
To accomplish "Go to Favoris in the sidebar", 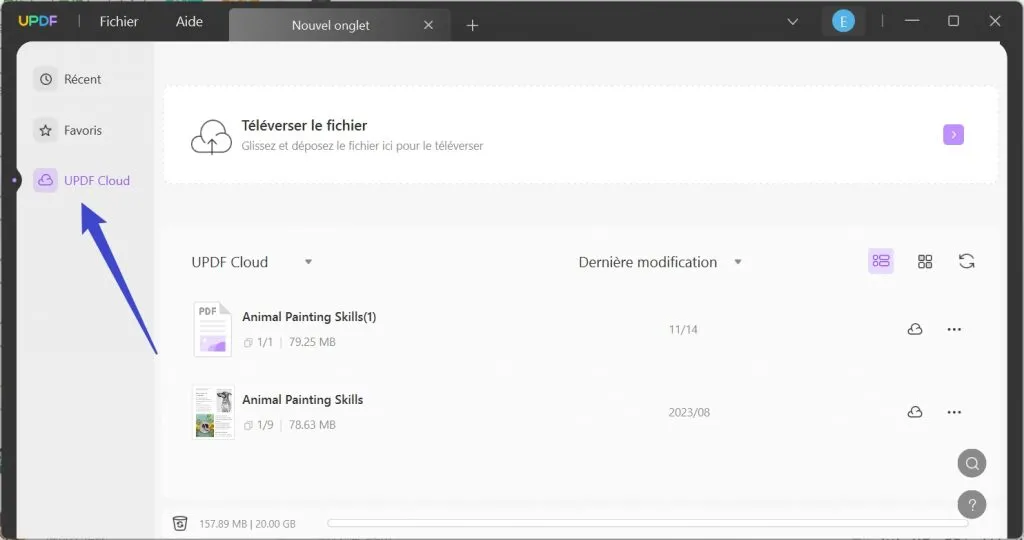I will [x=70, y=130].
